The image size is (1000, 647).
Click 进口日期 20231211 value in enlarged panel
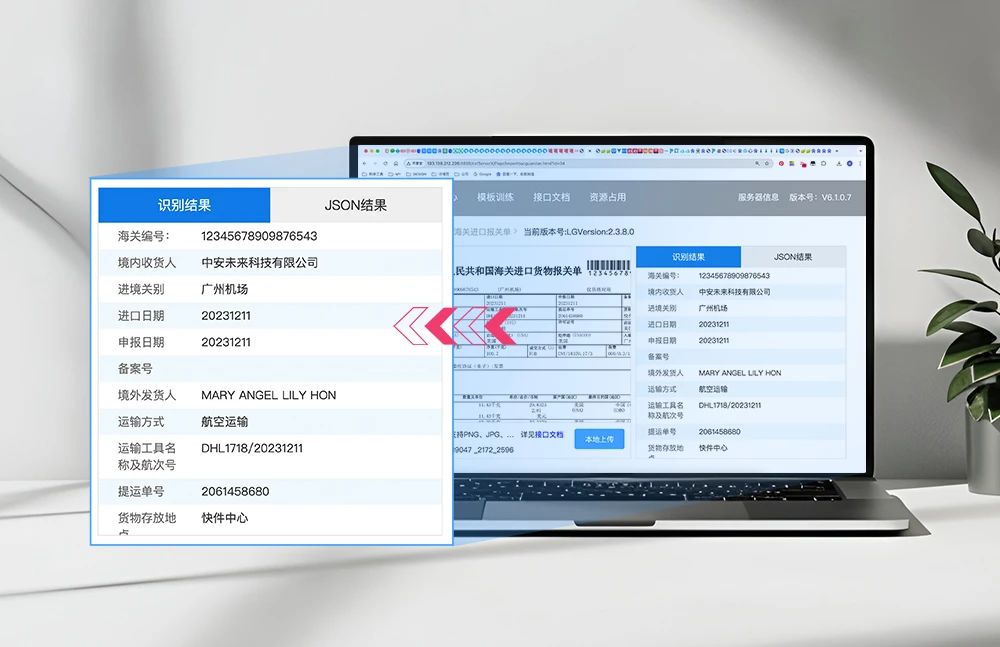(x=226, y=316)
